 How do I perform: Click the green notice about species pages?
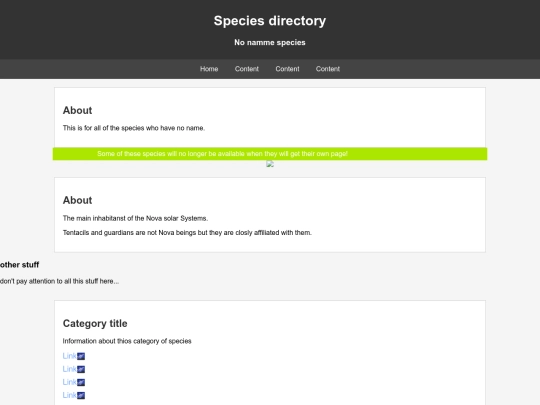coord(270,154)
